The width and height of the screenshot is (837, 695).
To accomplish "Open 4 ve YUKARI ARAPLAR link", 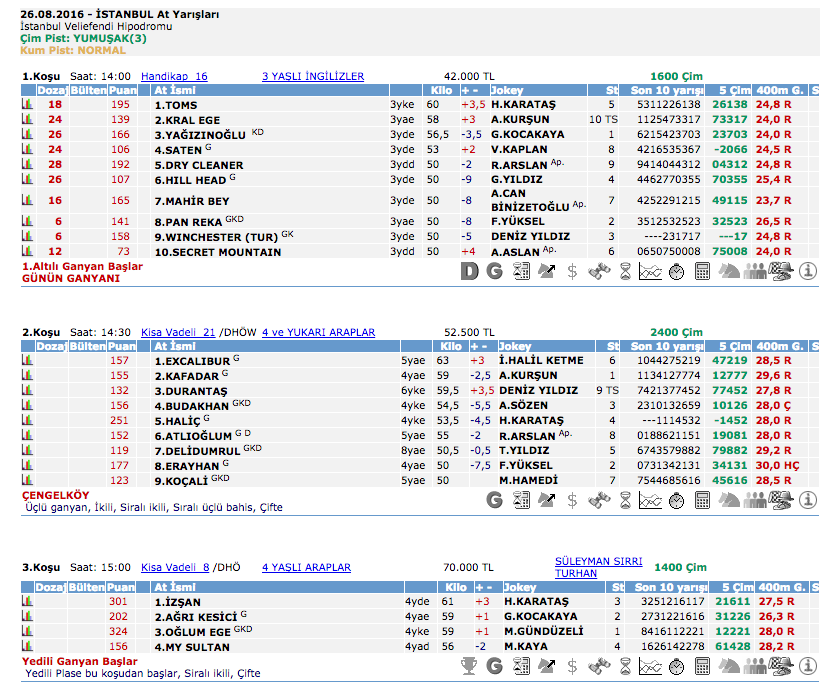I will (318, 332).
